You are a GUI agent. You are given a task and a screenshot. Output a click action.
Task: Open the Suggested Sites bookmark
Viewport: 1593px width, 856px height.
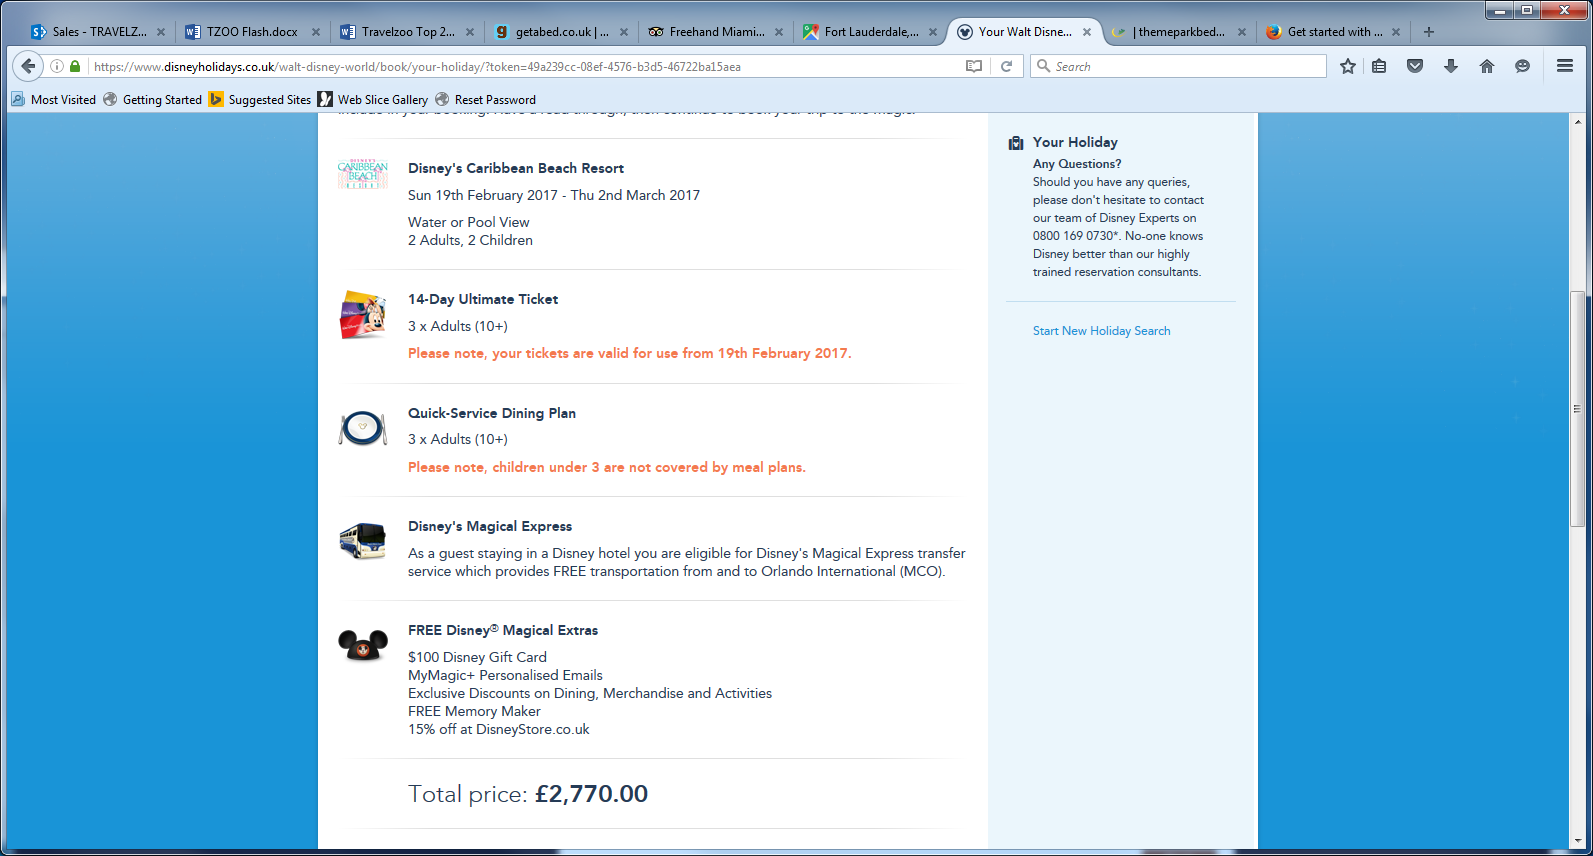[260, 100]
